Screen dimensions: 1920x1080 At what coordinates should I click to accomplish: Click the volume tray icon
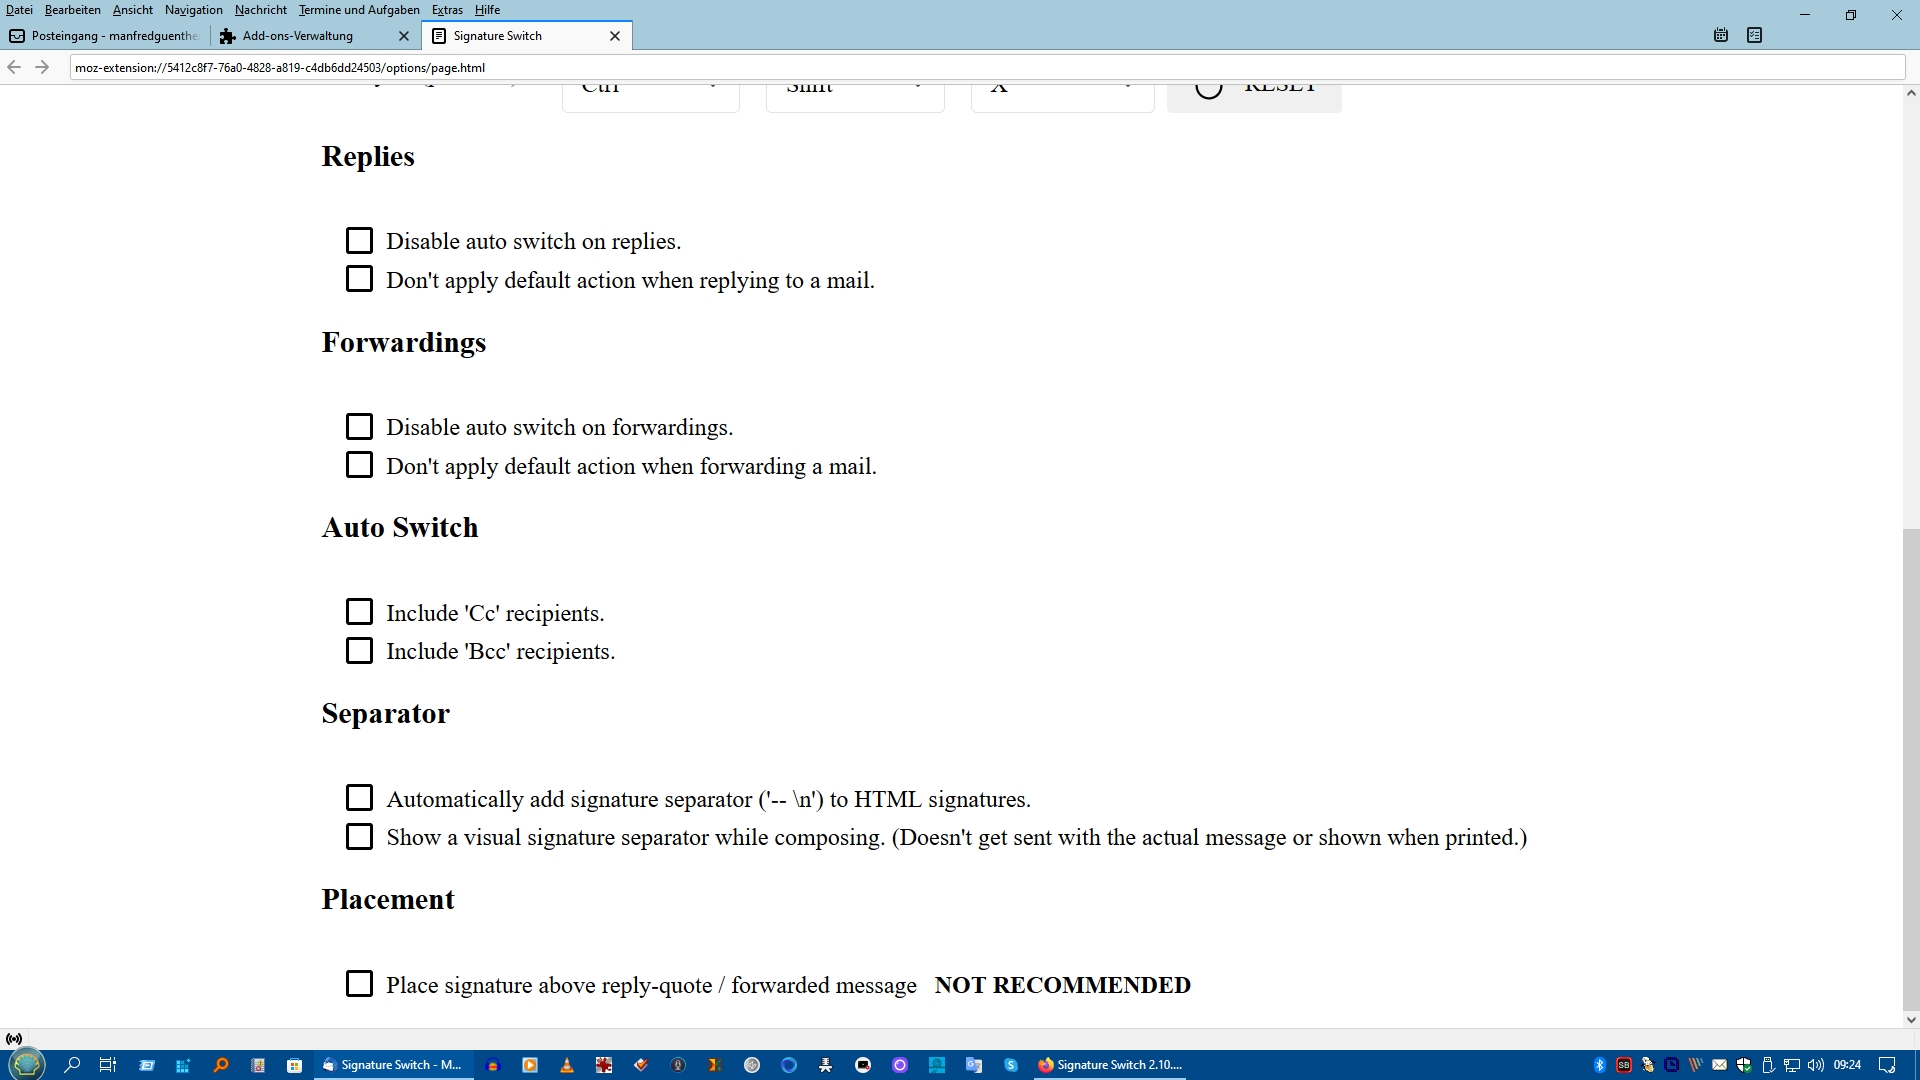pos(1815,1065)
